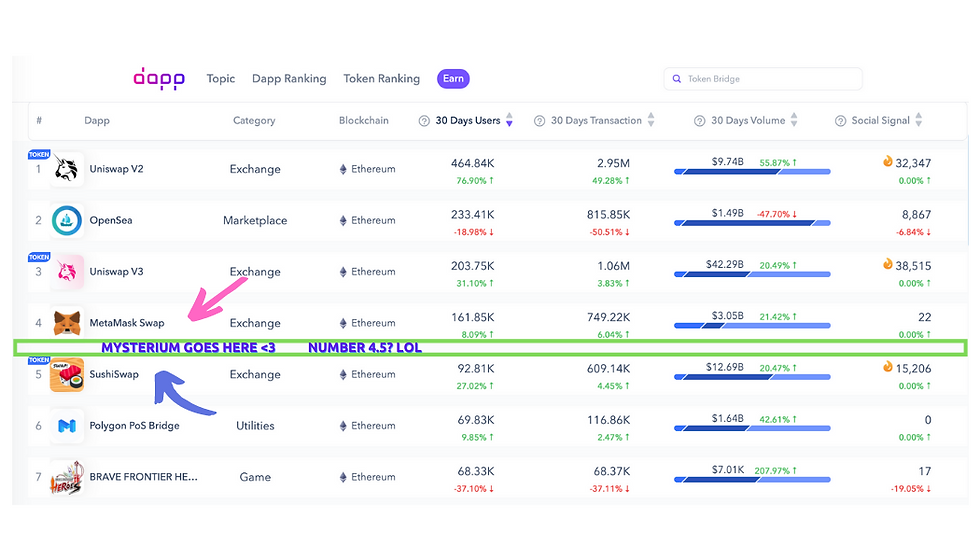Image resolution: width=980 pixels, height=560 pixels.
Task: Open the Polygon PoS Bridge link
Action: (x=134, y=426)
